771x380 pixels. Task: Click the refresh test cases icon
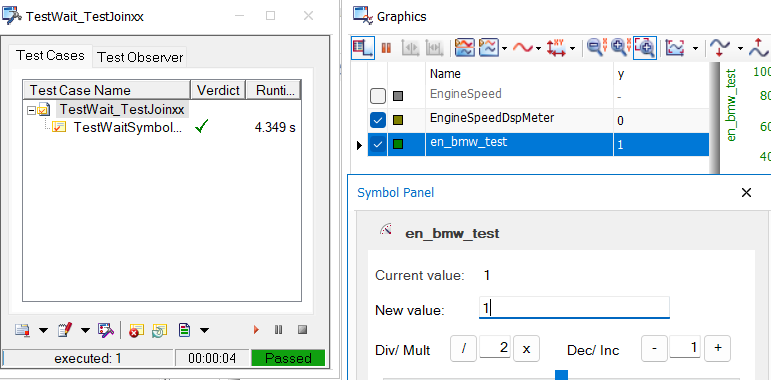(160, 330)
